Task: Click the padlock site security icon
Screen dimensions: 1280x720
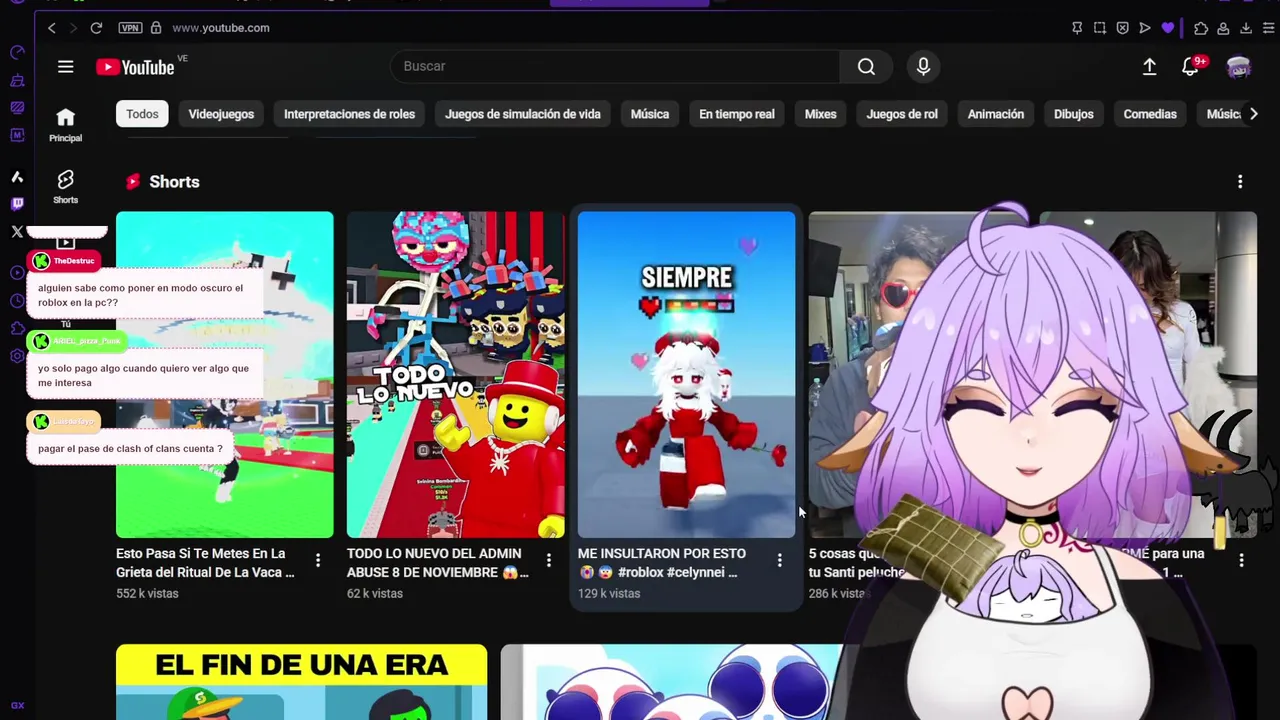Action: click(156, 28)
